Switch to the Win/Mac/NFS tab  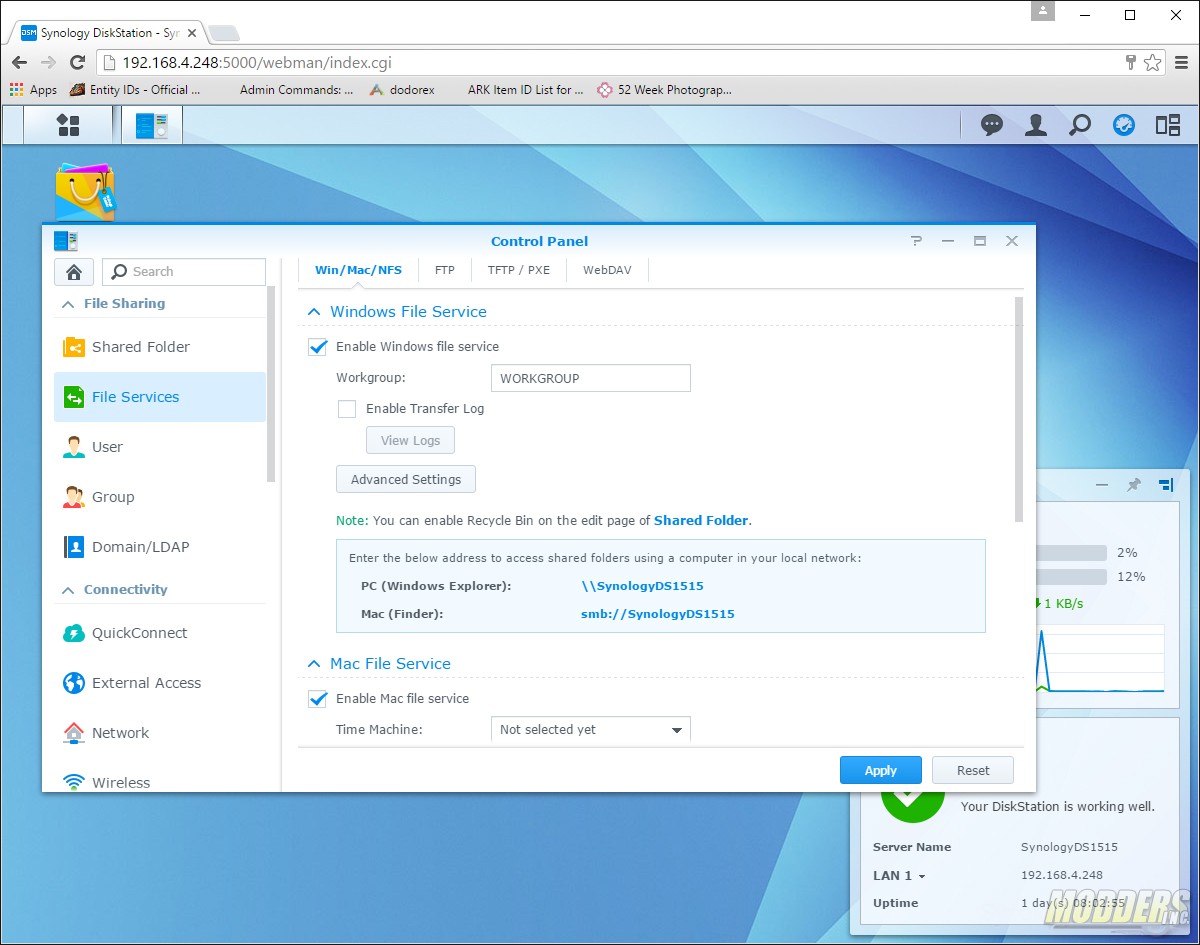[x=358, y=270]
